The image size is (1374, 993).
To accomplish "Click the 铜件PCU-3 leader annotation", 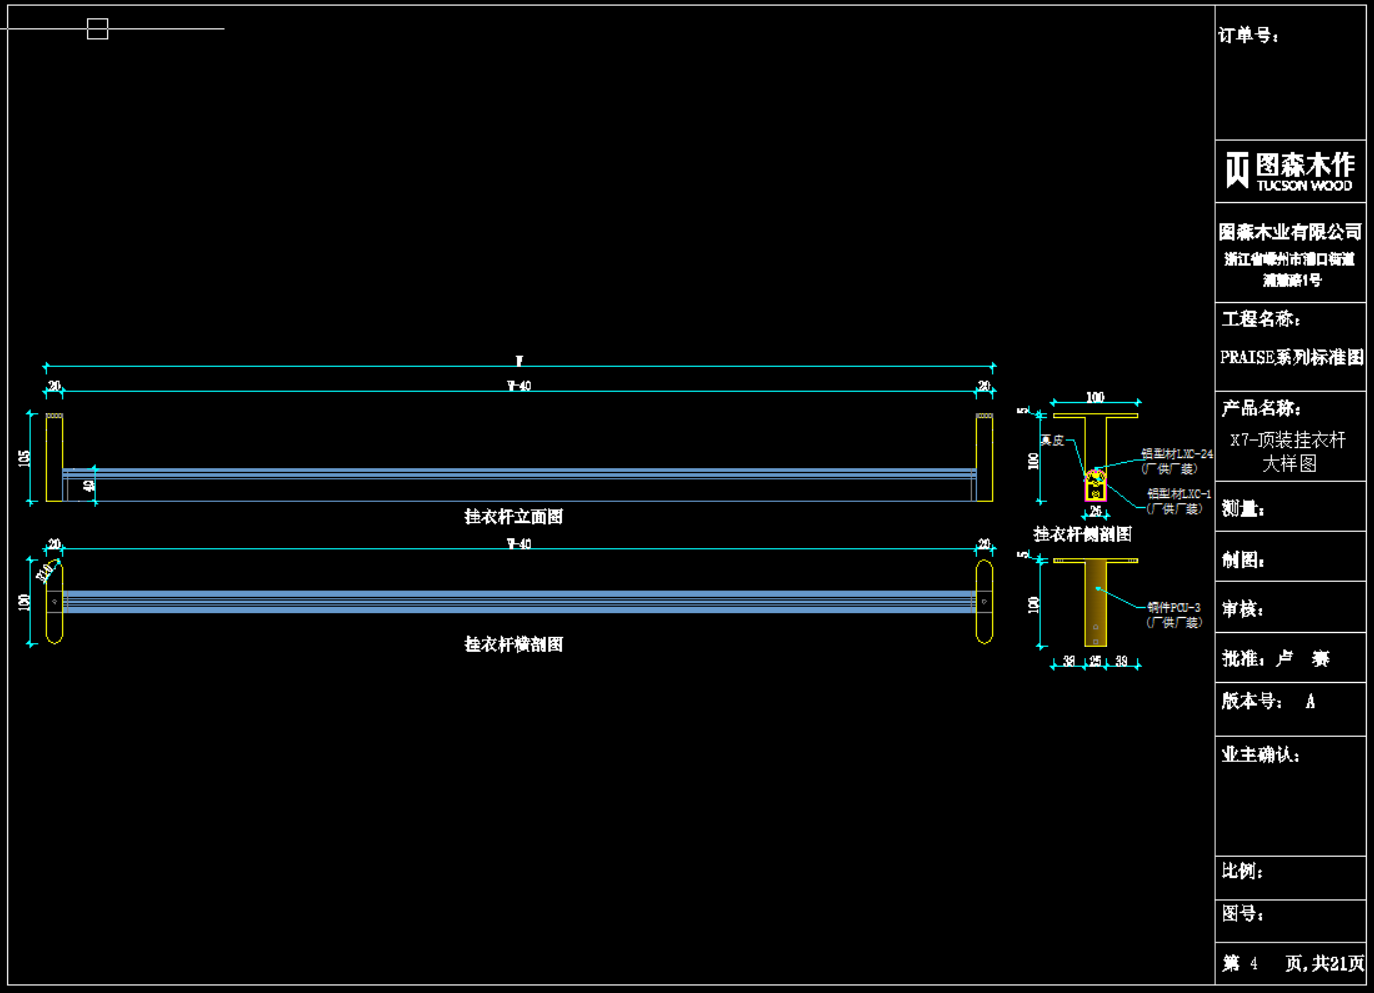I will pos(1173,608).
